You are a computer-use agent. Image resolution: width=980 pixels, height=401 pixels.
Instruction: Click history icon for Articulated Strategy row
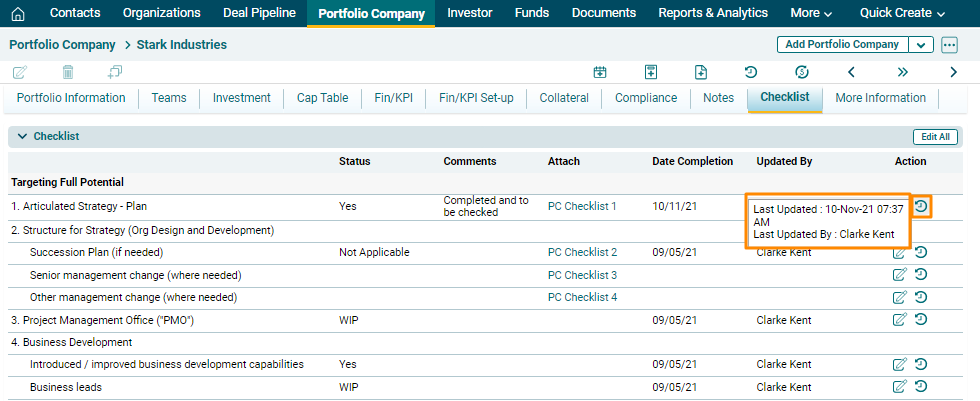pos(922,206)
